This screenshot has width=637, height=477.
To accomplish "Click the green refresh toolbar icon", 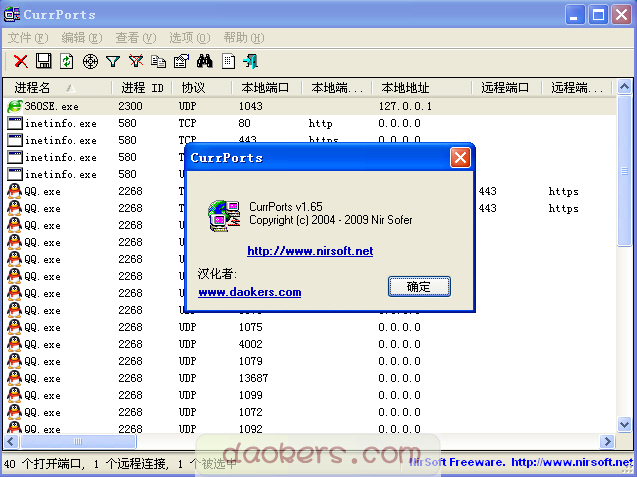I will 67,61.
